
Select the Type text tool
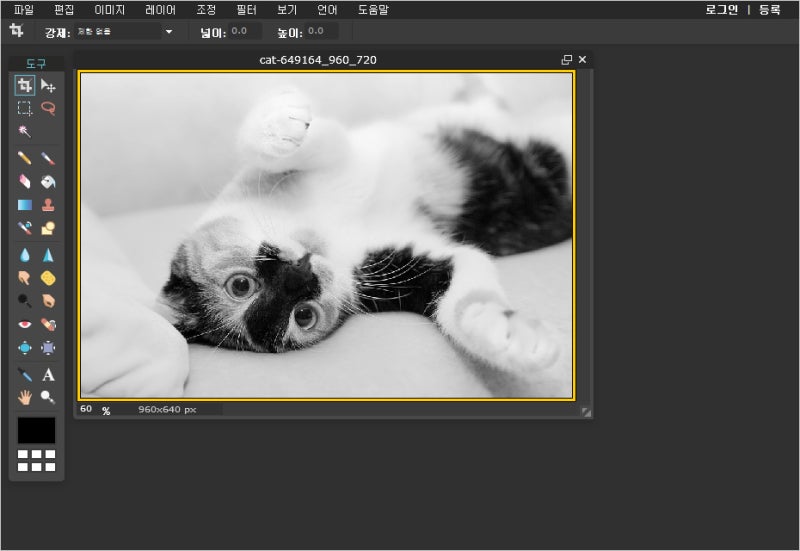pyautogui.click(x=48, y=374)
